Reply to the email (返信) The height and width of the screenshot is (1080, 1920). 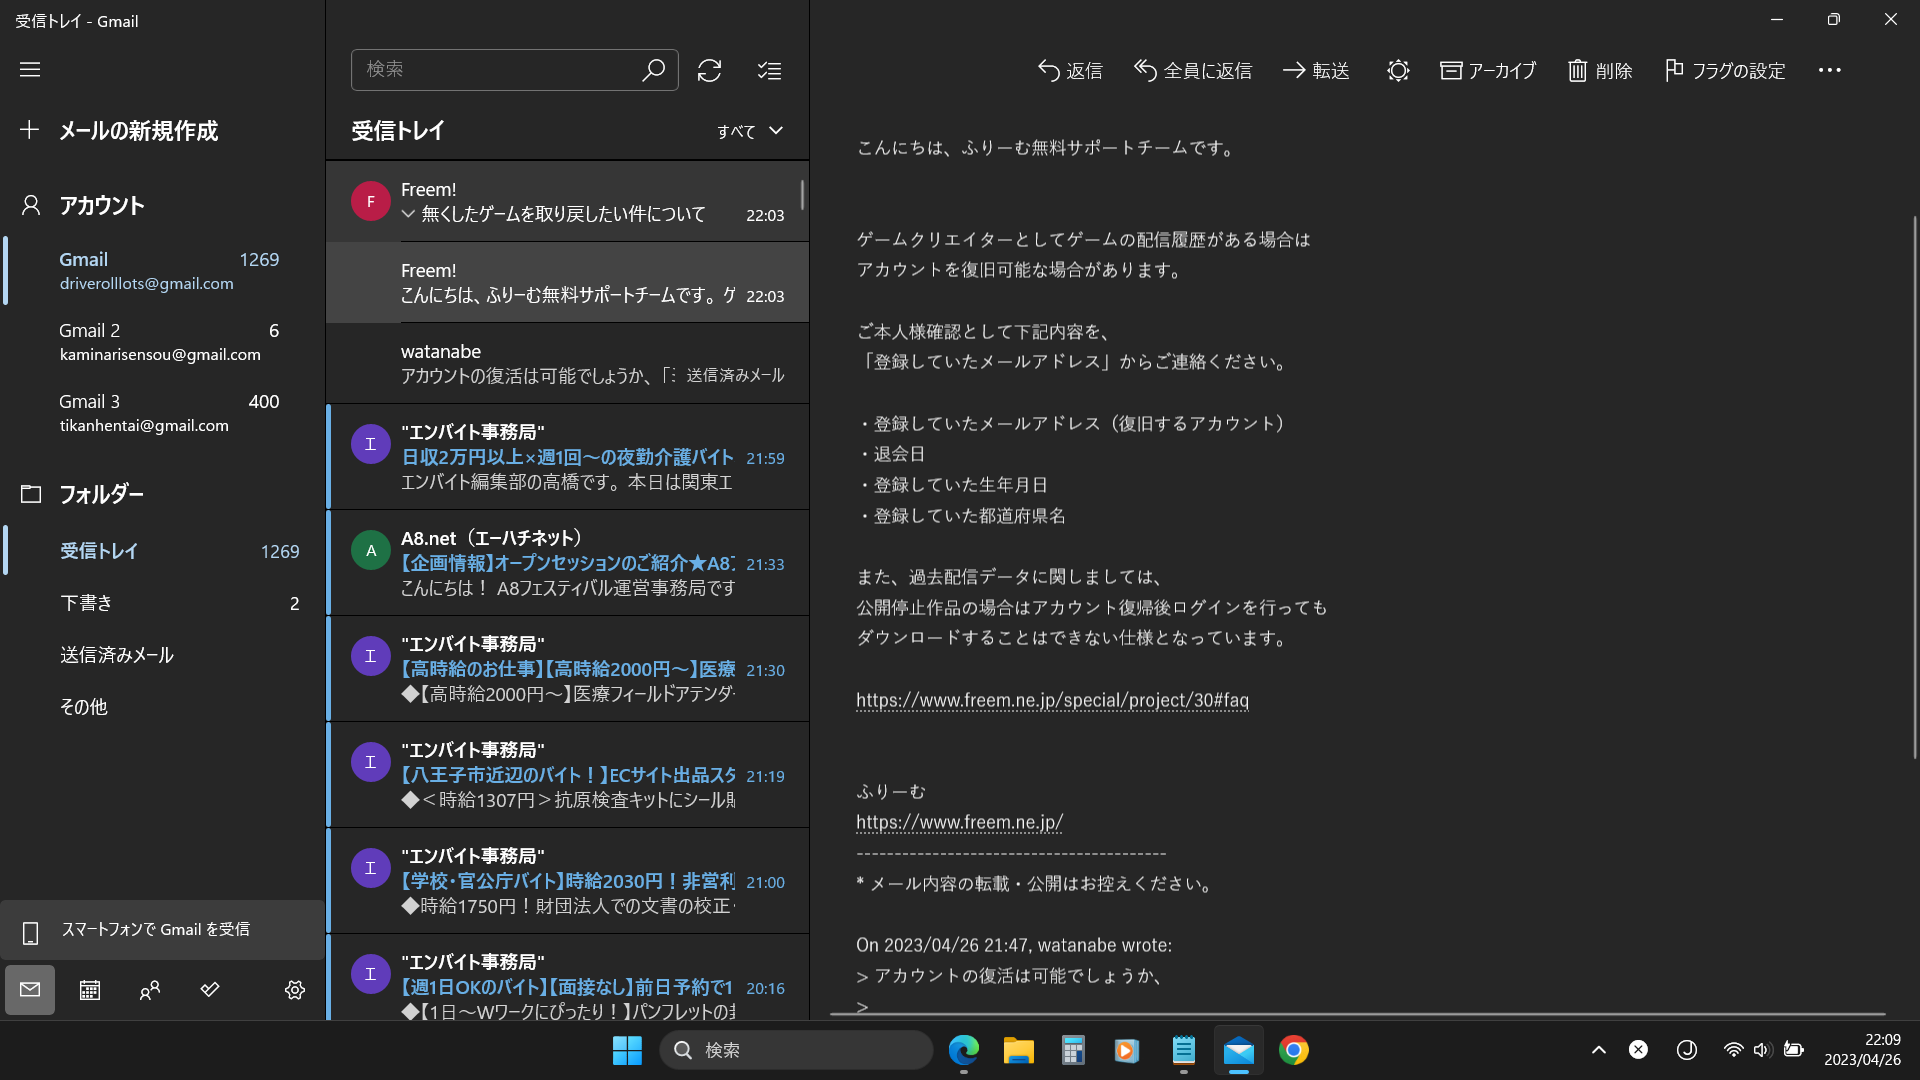click(x=1070, y=70)
